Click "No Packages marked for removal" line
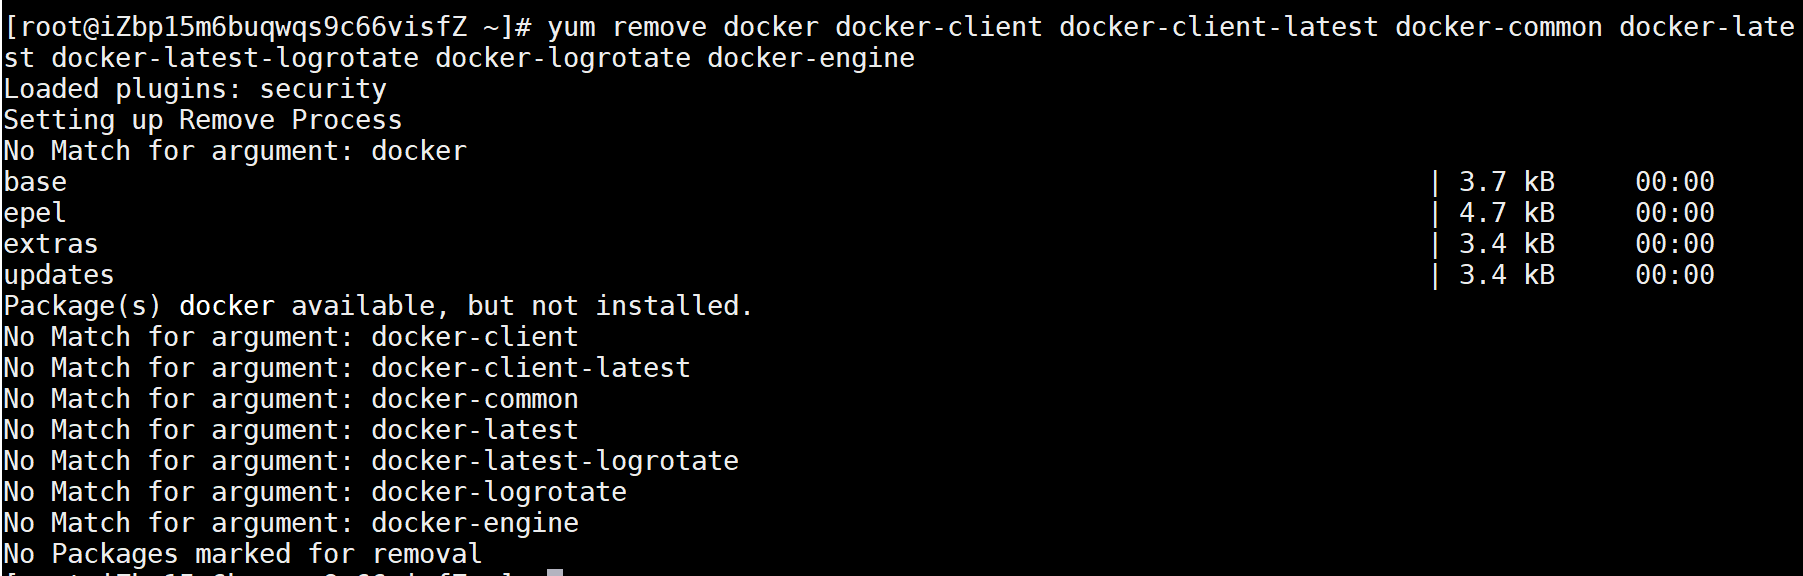 click(x=242, y=554)
